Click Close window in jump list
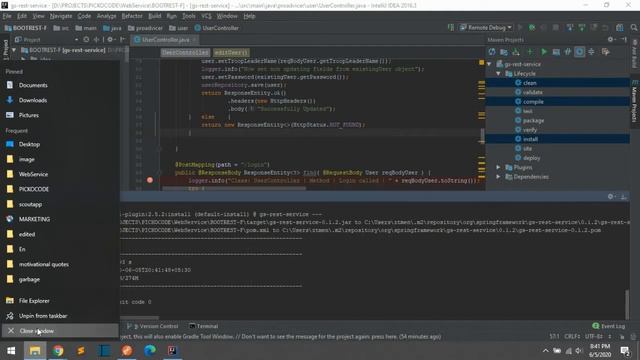Image resolution: width=640 pixels, height=360 pixels. tap(60, 331)
